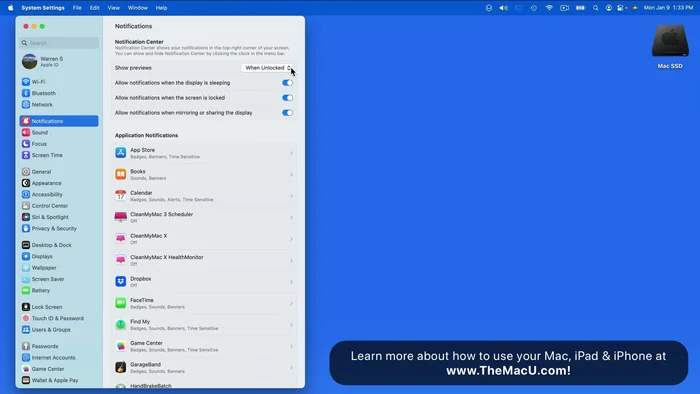Click the Search field in sidebar

point(59,43)
